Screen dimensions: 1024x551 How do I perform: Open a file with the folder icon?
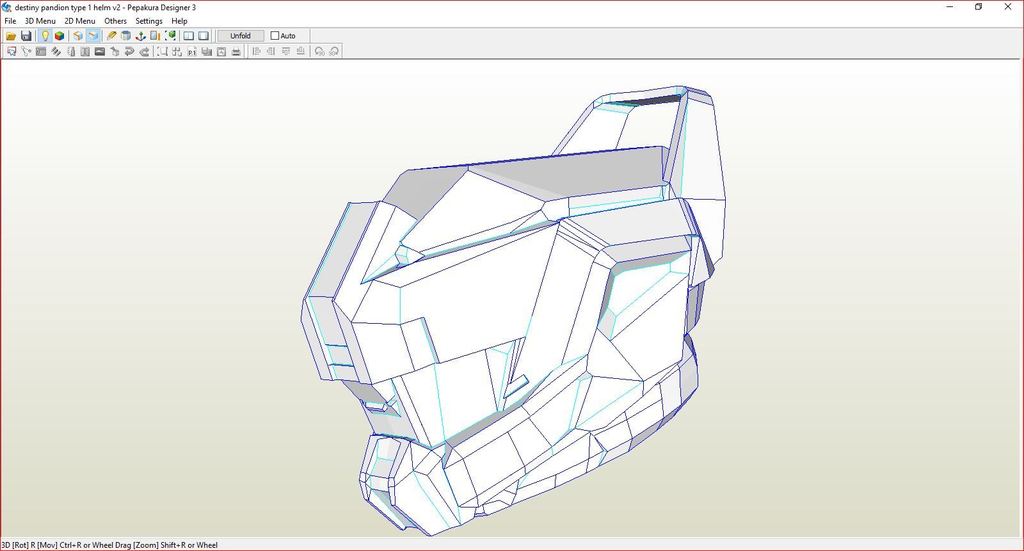click(x=11, y=36)
